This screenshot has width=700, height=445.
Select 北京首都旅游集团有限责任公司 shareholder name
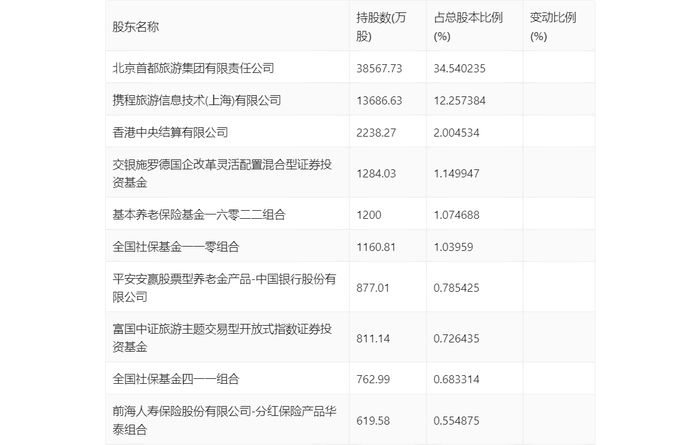(x=193, y=68)
